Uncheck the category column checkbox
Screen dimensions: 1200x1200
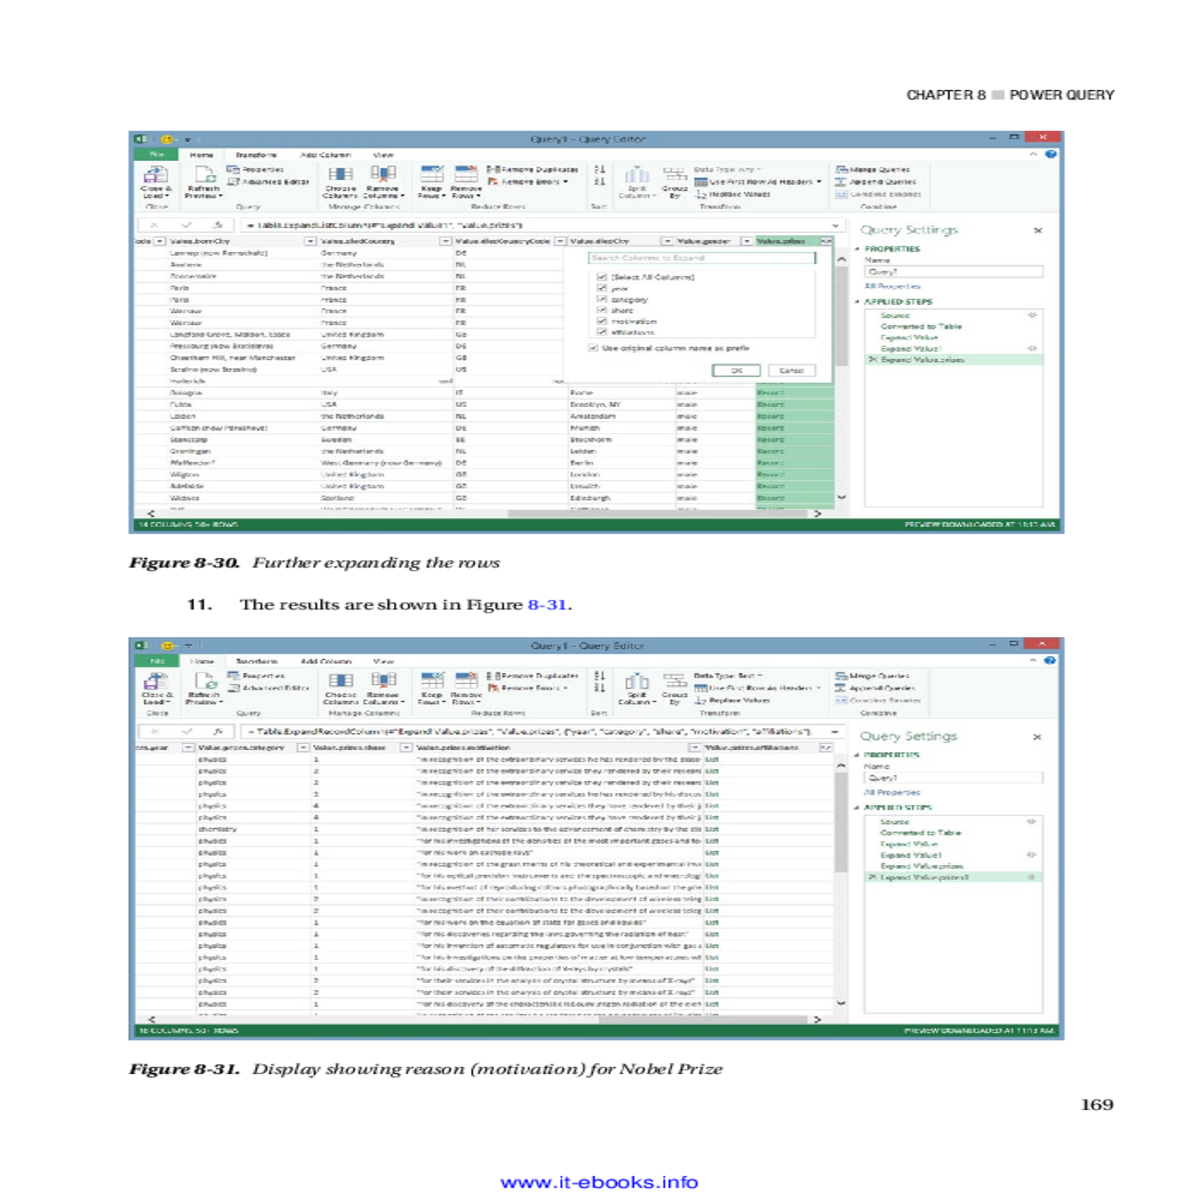pos(602,299)
